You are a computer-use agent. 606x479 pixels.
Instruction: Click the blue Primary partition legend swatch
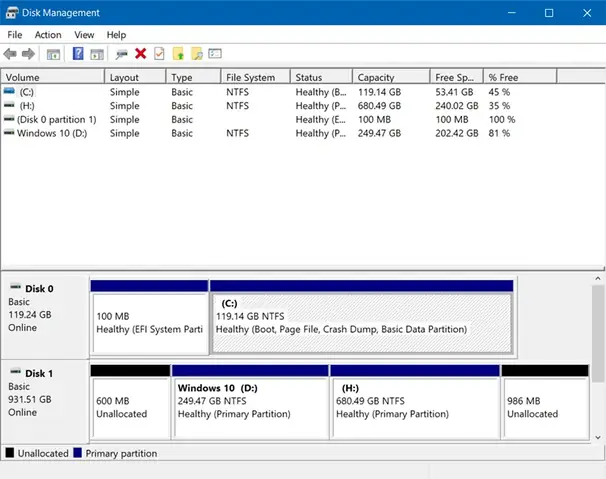coord(77,453)
